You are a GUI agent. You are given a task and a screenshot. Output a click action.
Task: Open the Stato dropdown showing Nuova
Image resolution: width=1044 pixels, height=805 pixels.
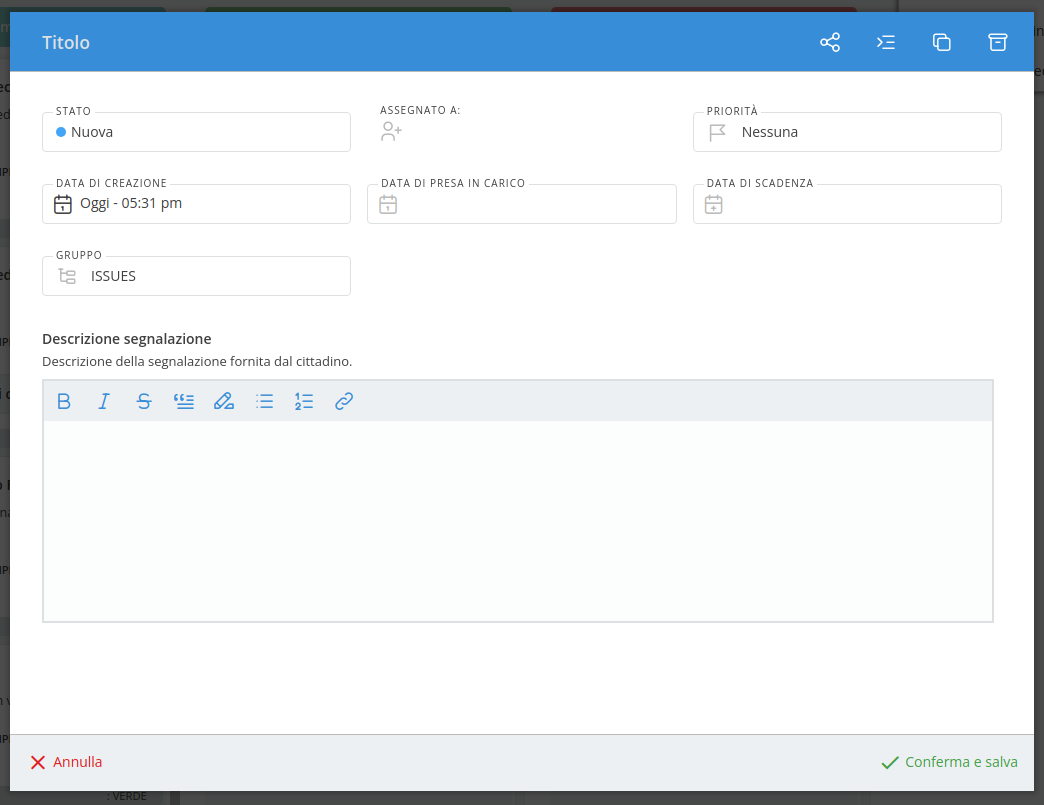(x=196, y=132)
